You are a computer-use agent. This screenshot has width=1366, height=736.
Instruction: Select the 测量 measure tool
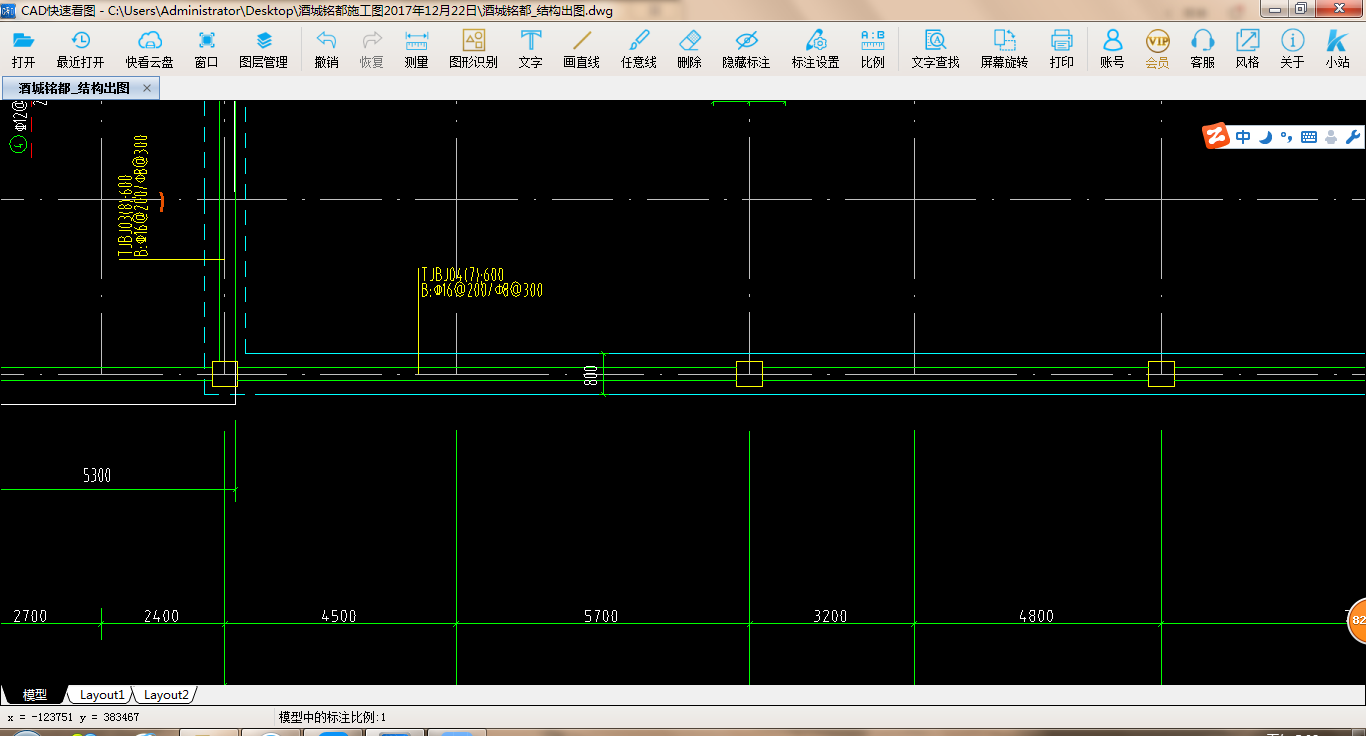coord(416,48)
